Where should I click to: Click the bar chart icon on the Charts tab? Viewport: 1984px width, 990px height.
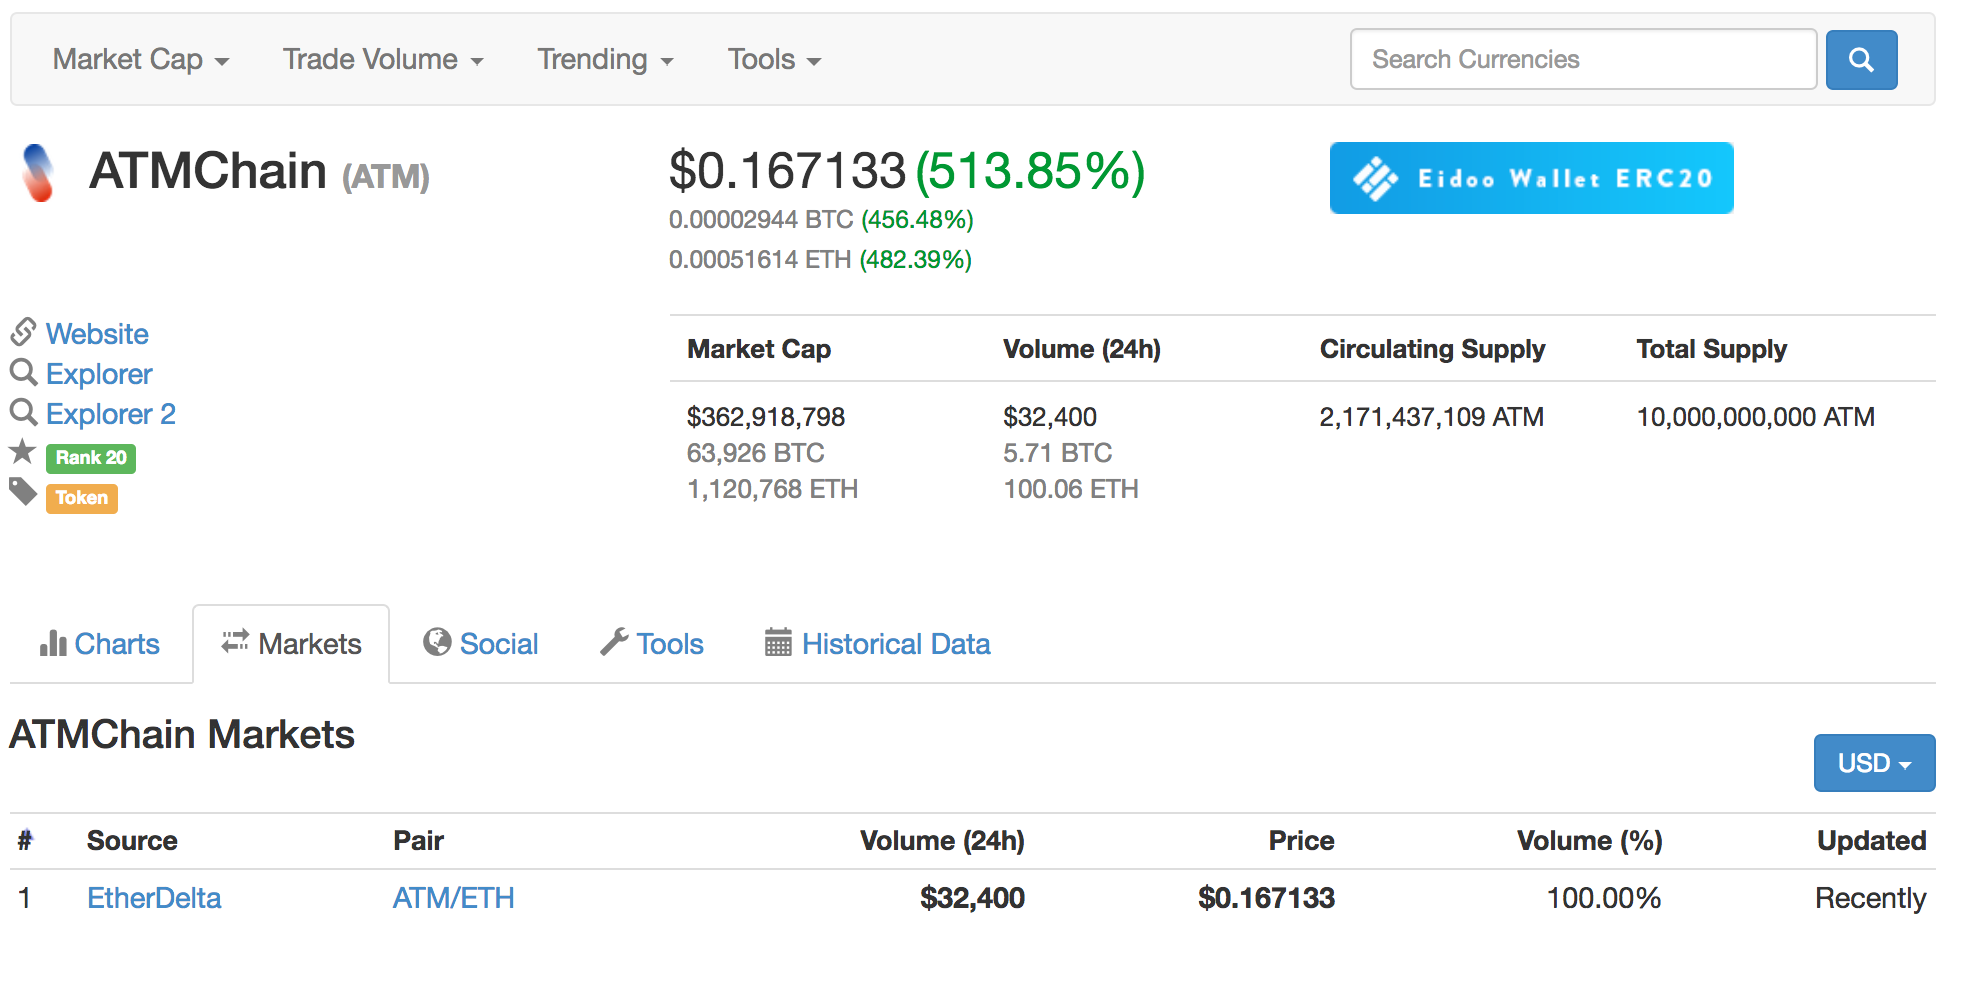point(53,643)
